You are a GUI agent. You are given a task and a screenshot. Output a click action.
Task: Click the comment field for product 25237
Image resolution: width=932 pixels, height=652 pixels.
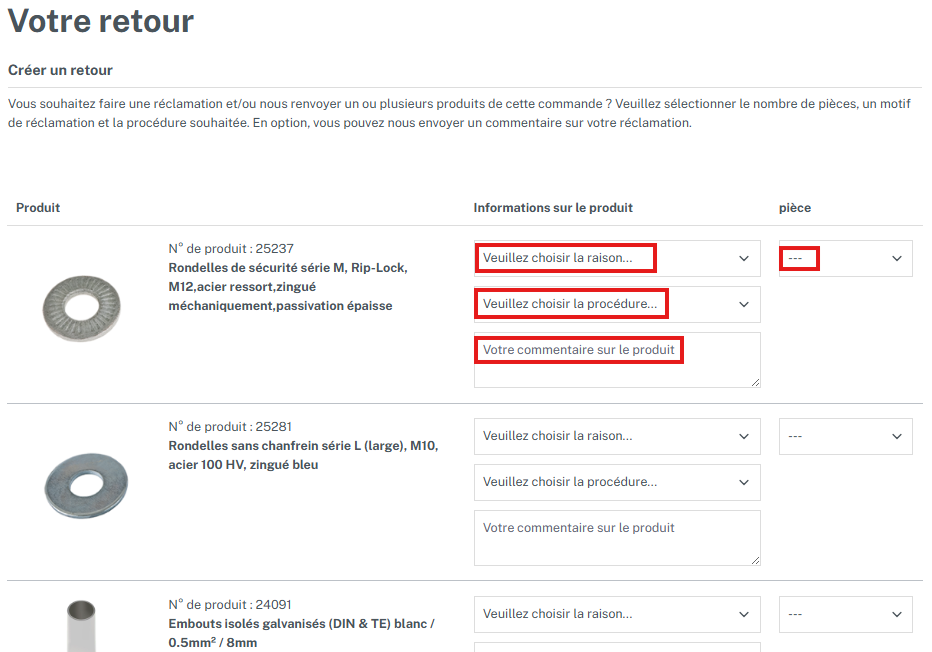click(616, 359)
